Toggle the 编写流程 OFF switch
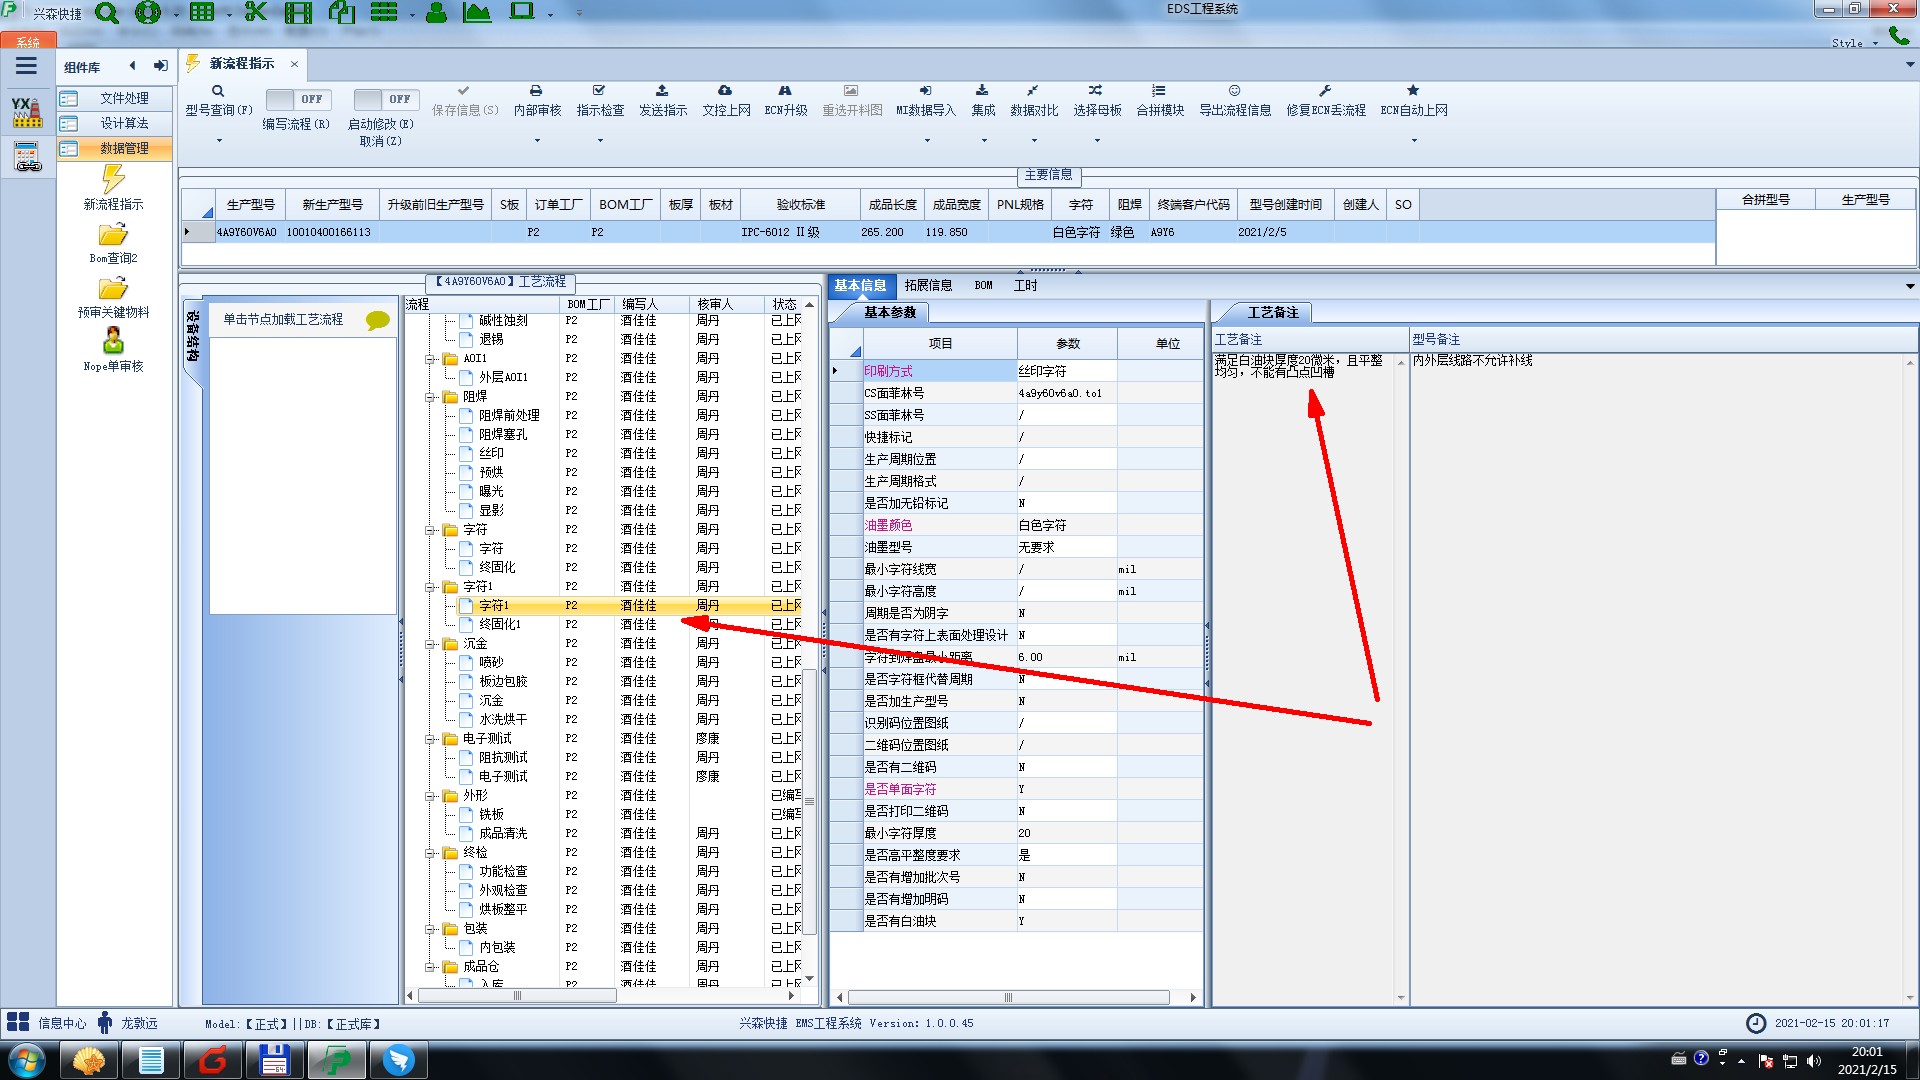The height and width of the screenshot is (1080, 1920). pos(296,99)
